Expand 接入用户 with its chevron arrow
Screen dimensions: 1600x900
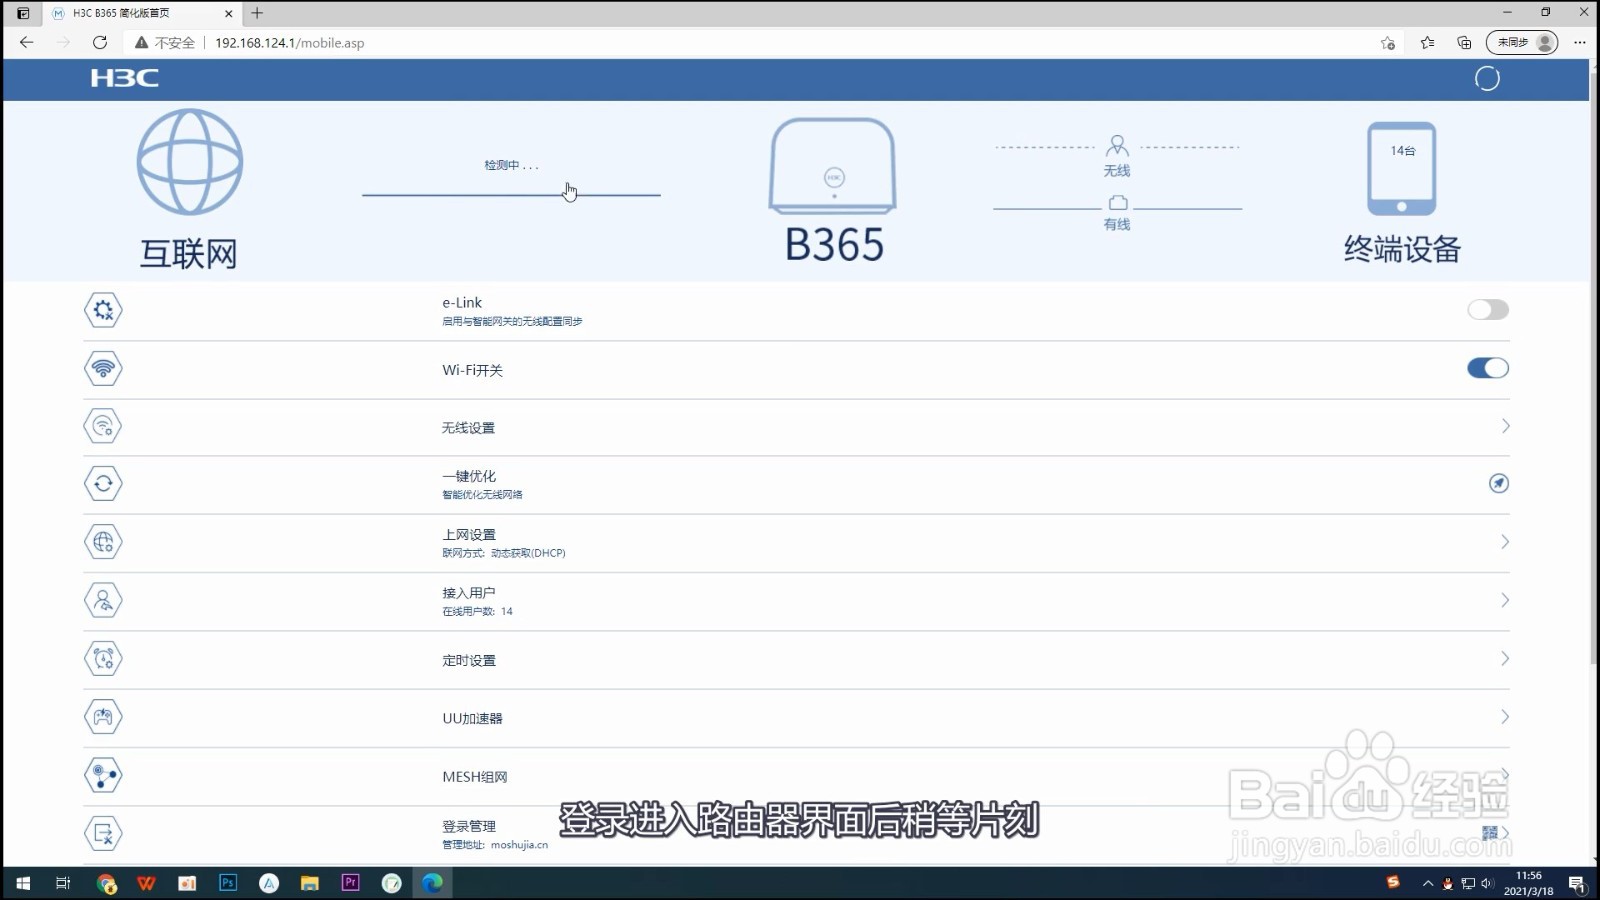1505,600
